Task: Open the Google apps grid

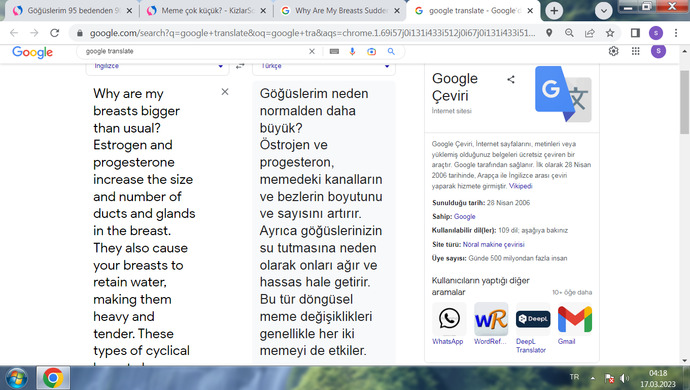Action: [635, 52]
